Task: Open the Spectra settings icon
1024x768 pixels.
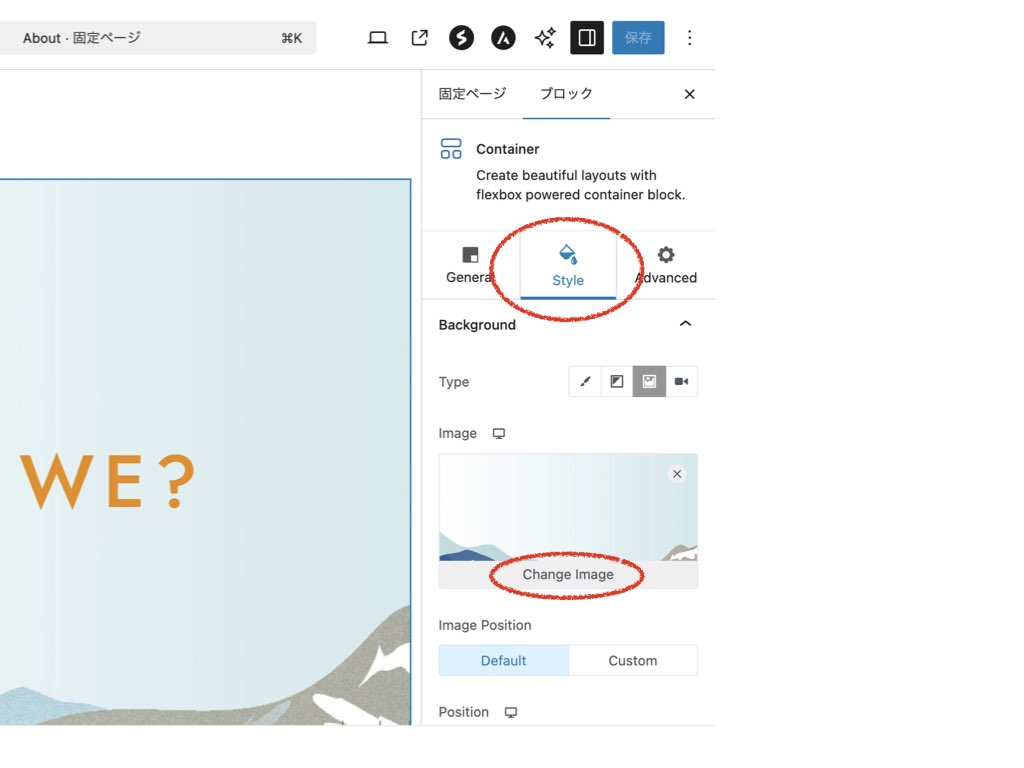Action: pos(461,38)
